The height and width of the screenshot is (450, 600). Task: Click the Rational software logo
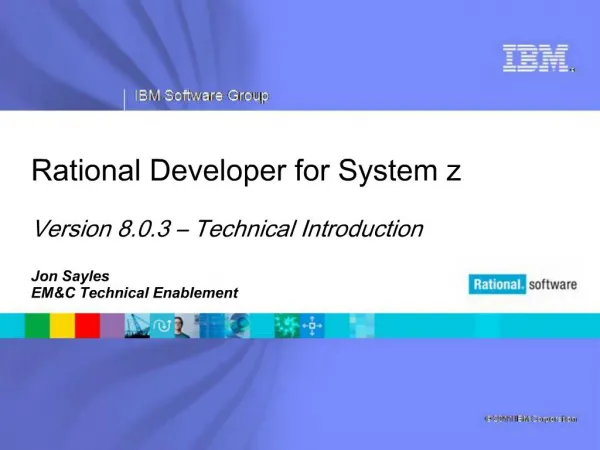point(523,284)
